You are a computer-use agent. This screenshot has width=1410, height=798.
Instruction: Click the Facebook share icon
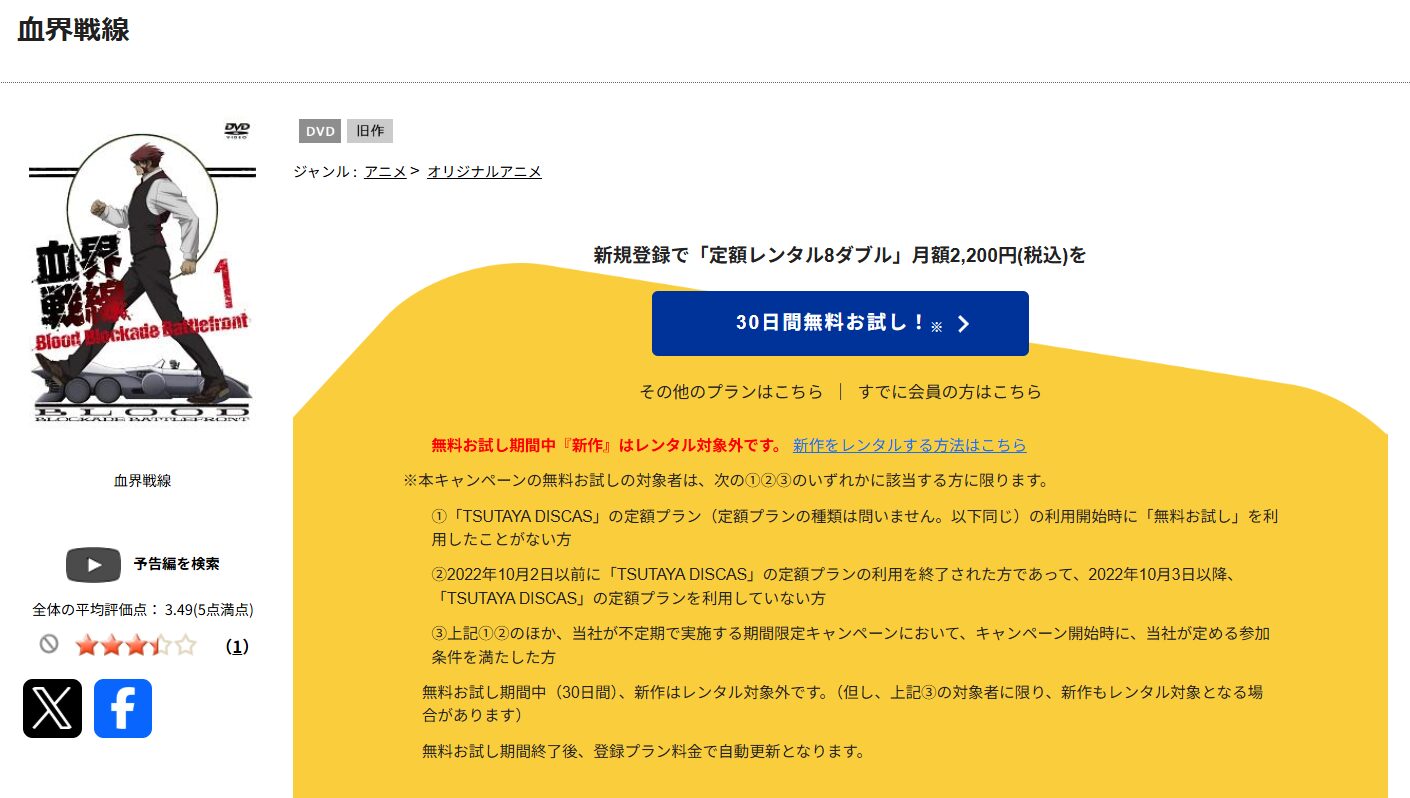[123, 708]
